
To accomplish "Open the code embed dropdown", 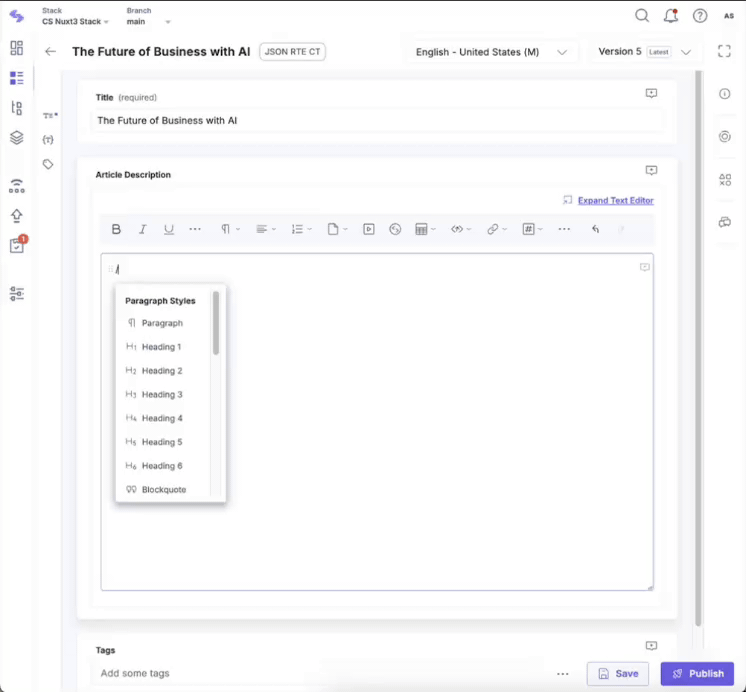I will [461, 229].
